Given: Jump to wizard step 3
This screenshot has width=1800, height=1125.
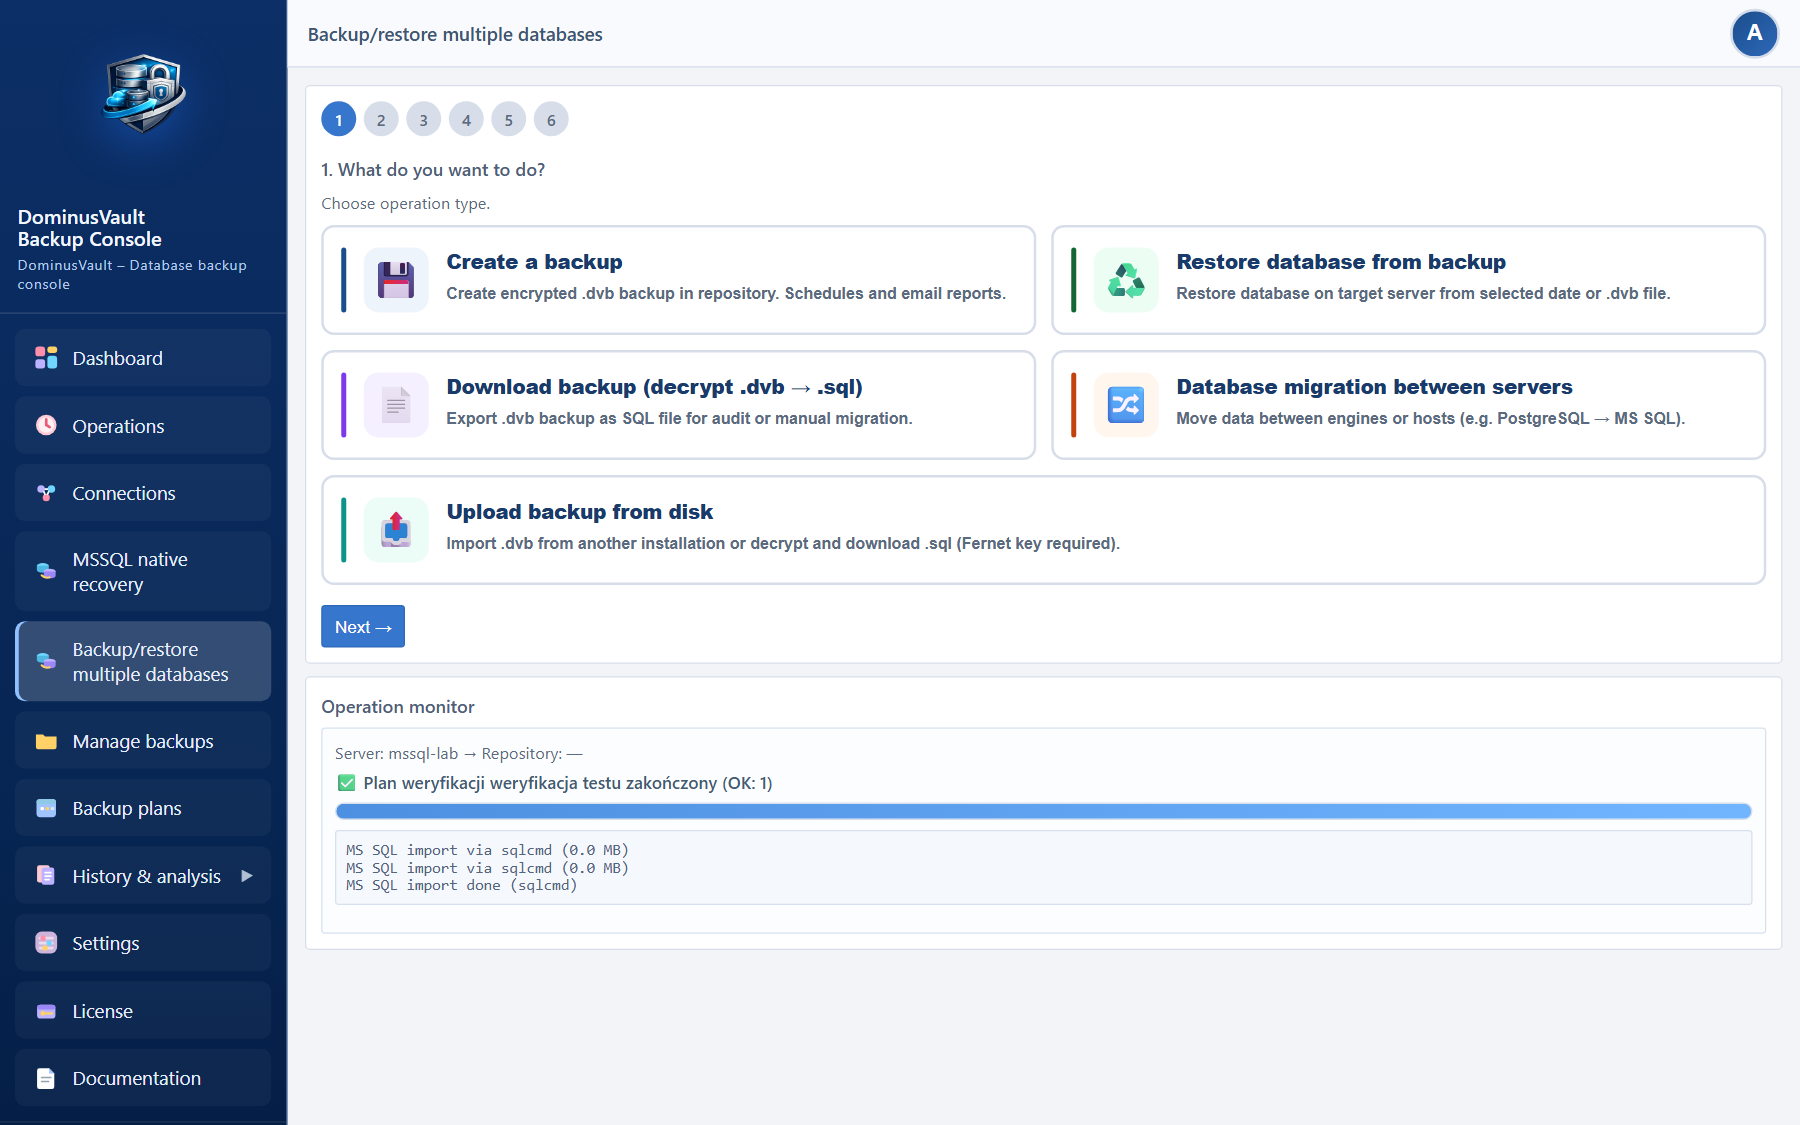Looking at the screenshot, I should (x=424, y=119).
